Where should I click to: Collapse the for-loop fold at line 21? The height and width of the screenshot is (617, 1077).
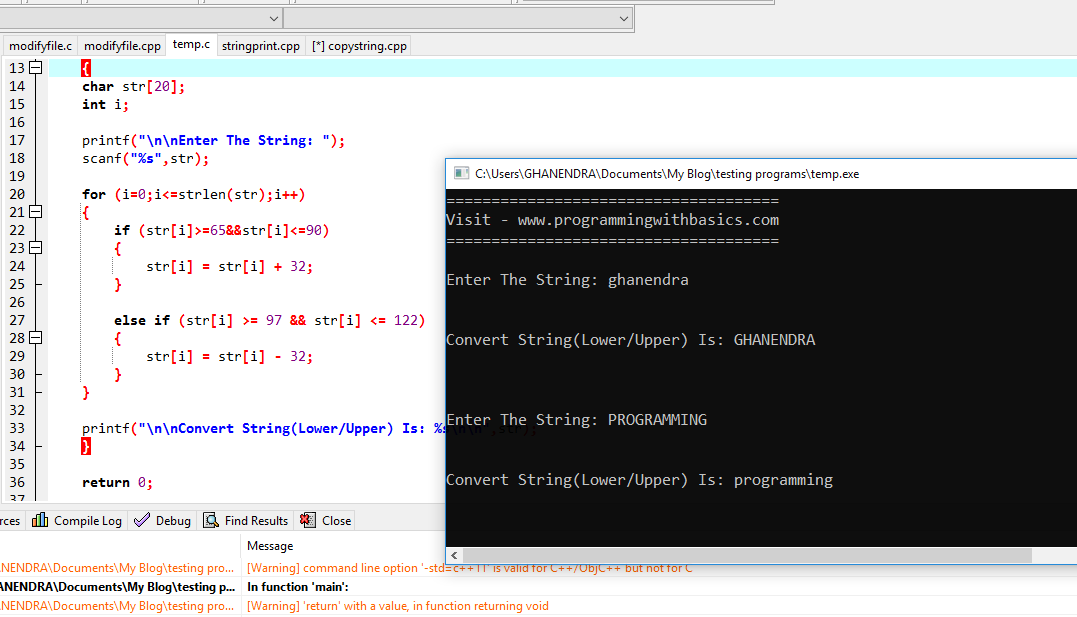(x=36, y=212)
